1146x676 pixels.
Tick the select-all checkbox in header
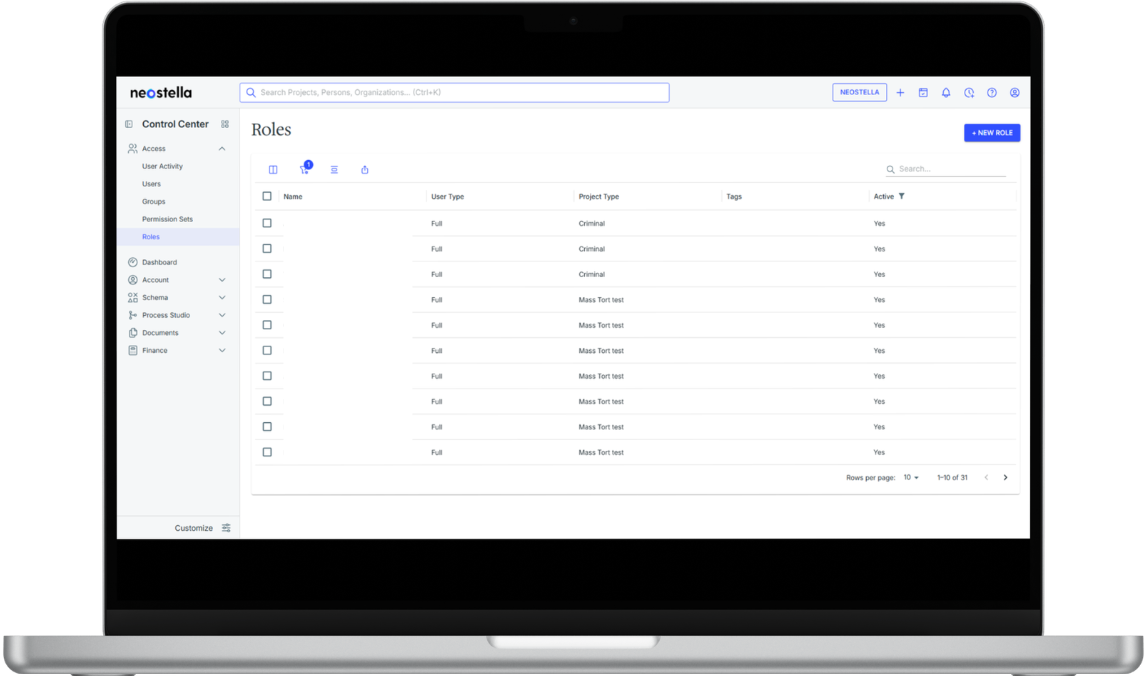click(x=267, y=196)
